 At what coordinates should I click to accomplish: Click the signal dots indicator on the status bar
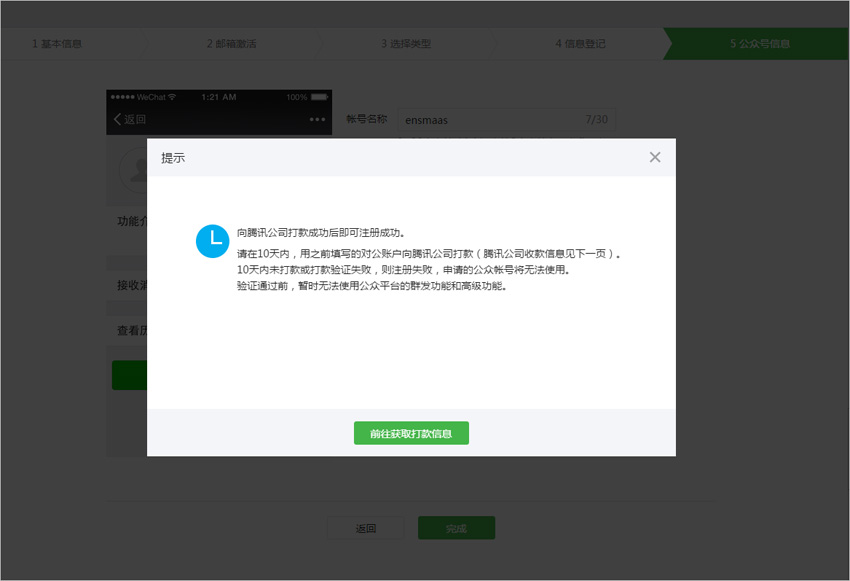pyautogui.click(x=124, y=96)
